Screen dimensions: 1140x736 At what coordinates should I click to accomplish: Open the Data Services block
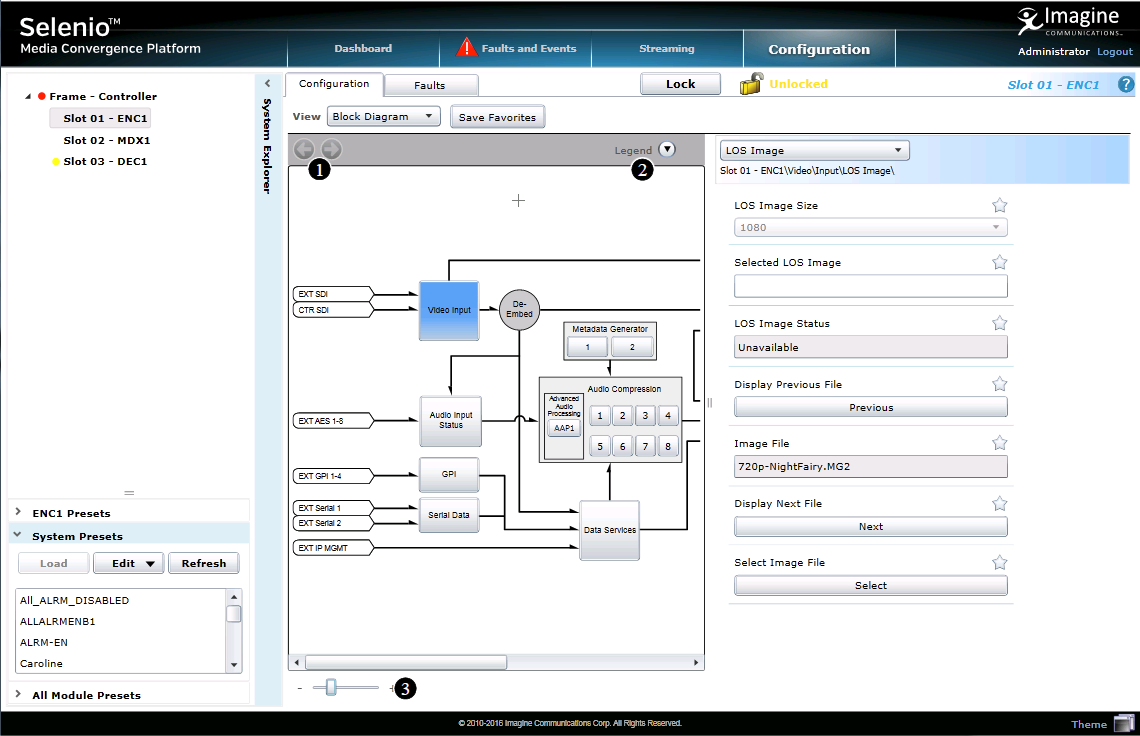(x=609, y=530)
